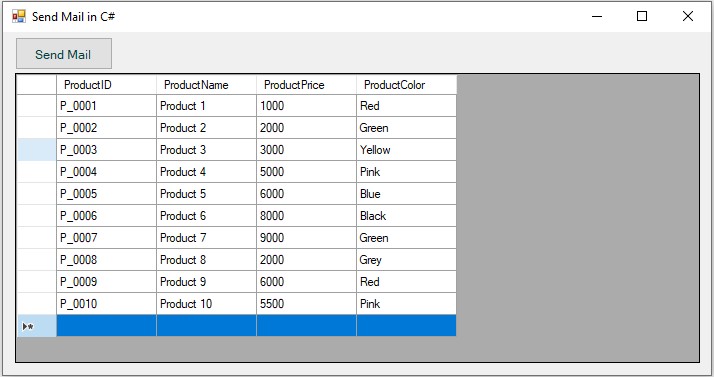This screenshot has height=377, width=714.
Task: Select the P_0005 cell
Action: coord(107,194)
